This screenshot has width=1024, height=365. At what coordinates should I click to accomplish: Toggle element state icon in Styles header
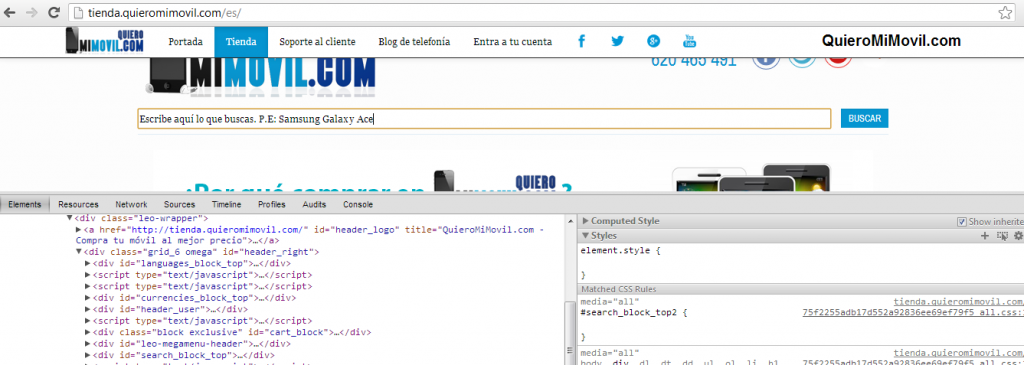(x=1002, y=236)
